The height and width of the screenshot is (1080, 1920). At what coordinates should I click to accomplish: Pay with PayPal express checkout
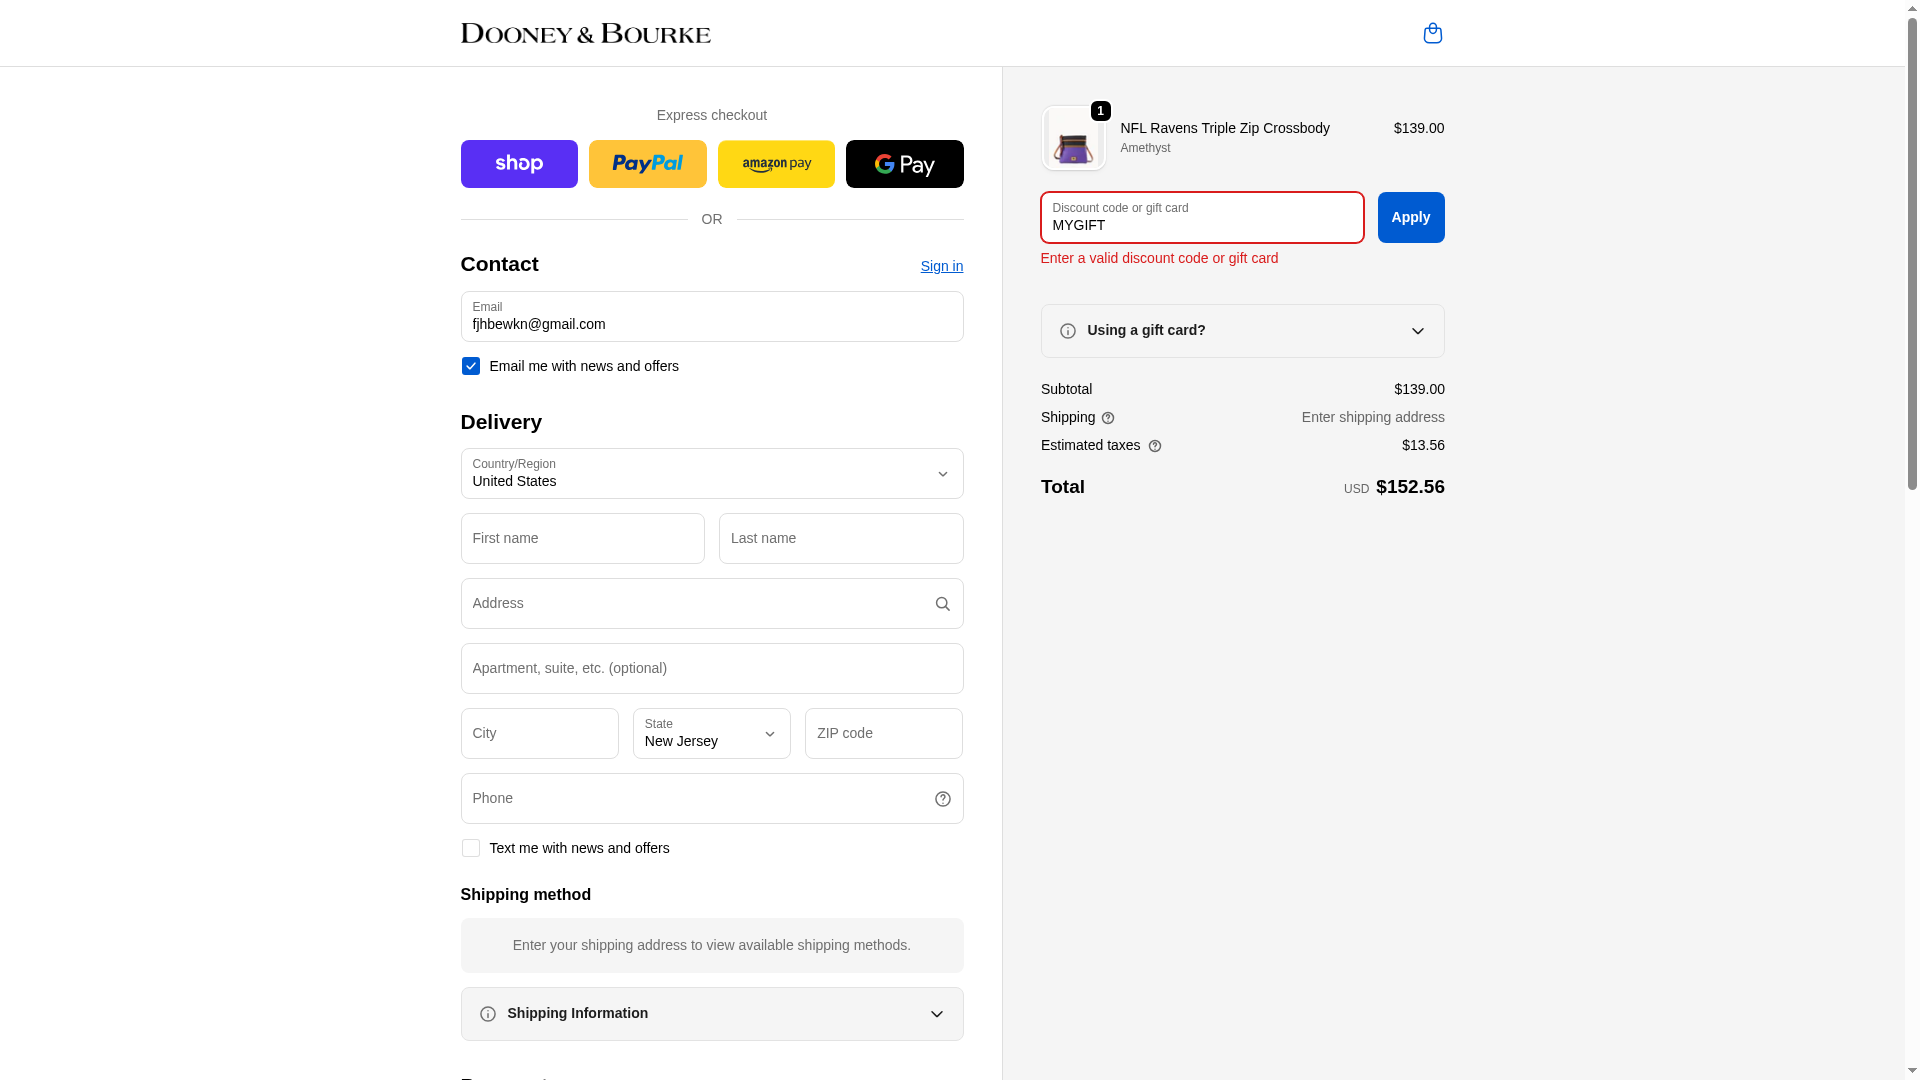pyautogui.click(x=648, y=164)
